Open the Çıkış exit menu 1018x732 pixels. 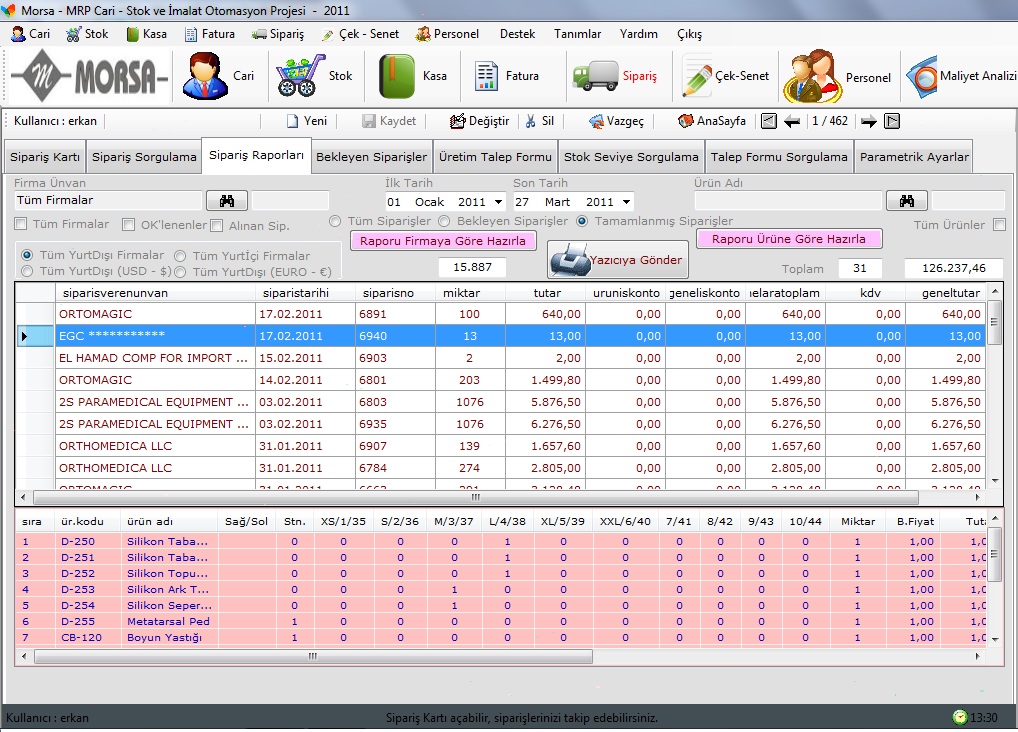coord(689,34)
